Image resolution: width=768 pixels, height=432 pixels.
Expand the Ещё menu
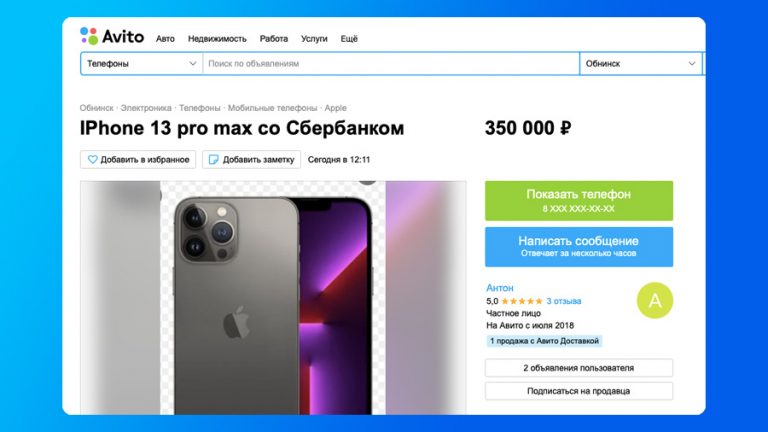(349, 39)
